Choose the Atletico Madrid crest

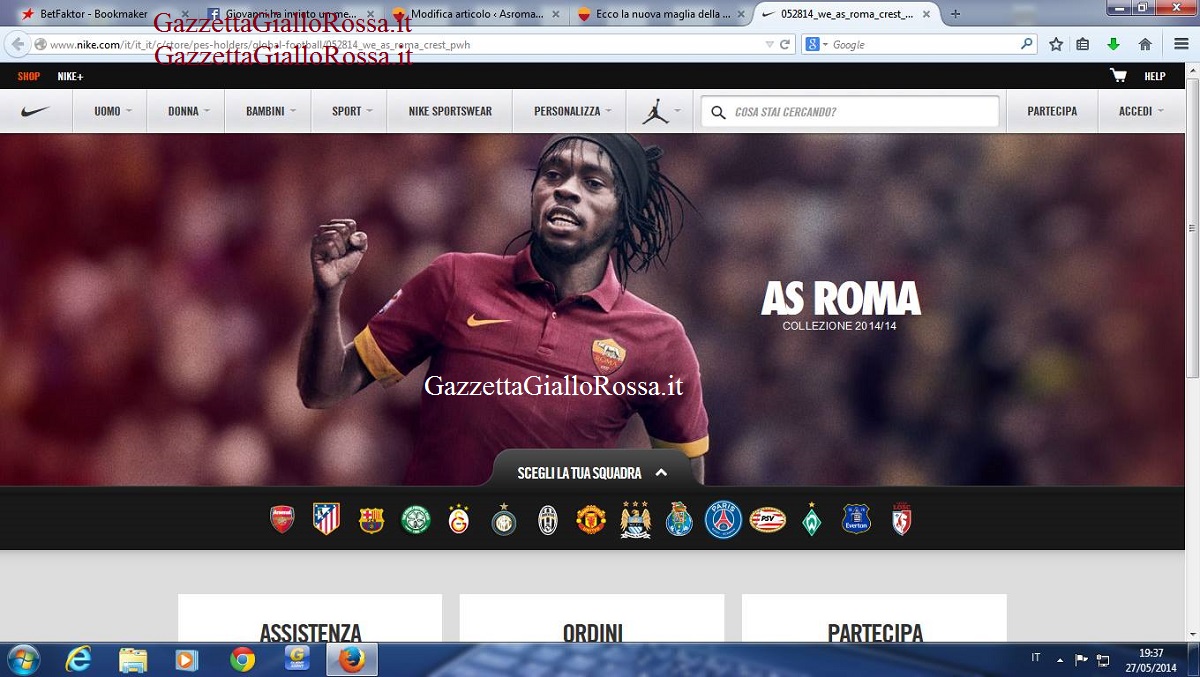[326, 519]
